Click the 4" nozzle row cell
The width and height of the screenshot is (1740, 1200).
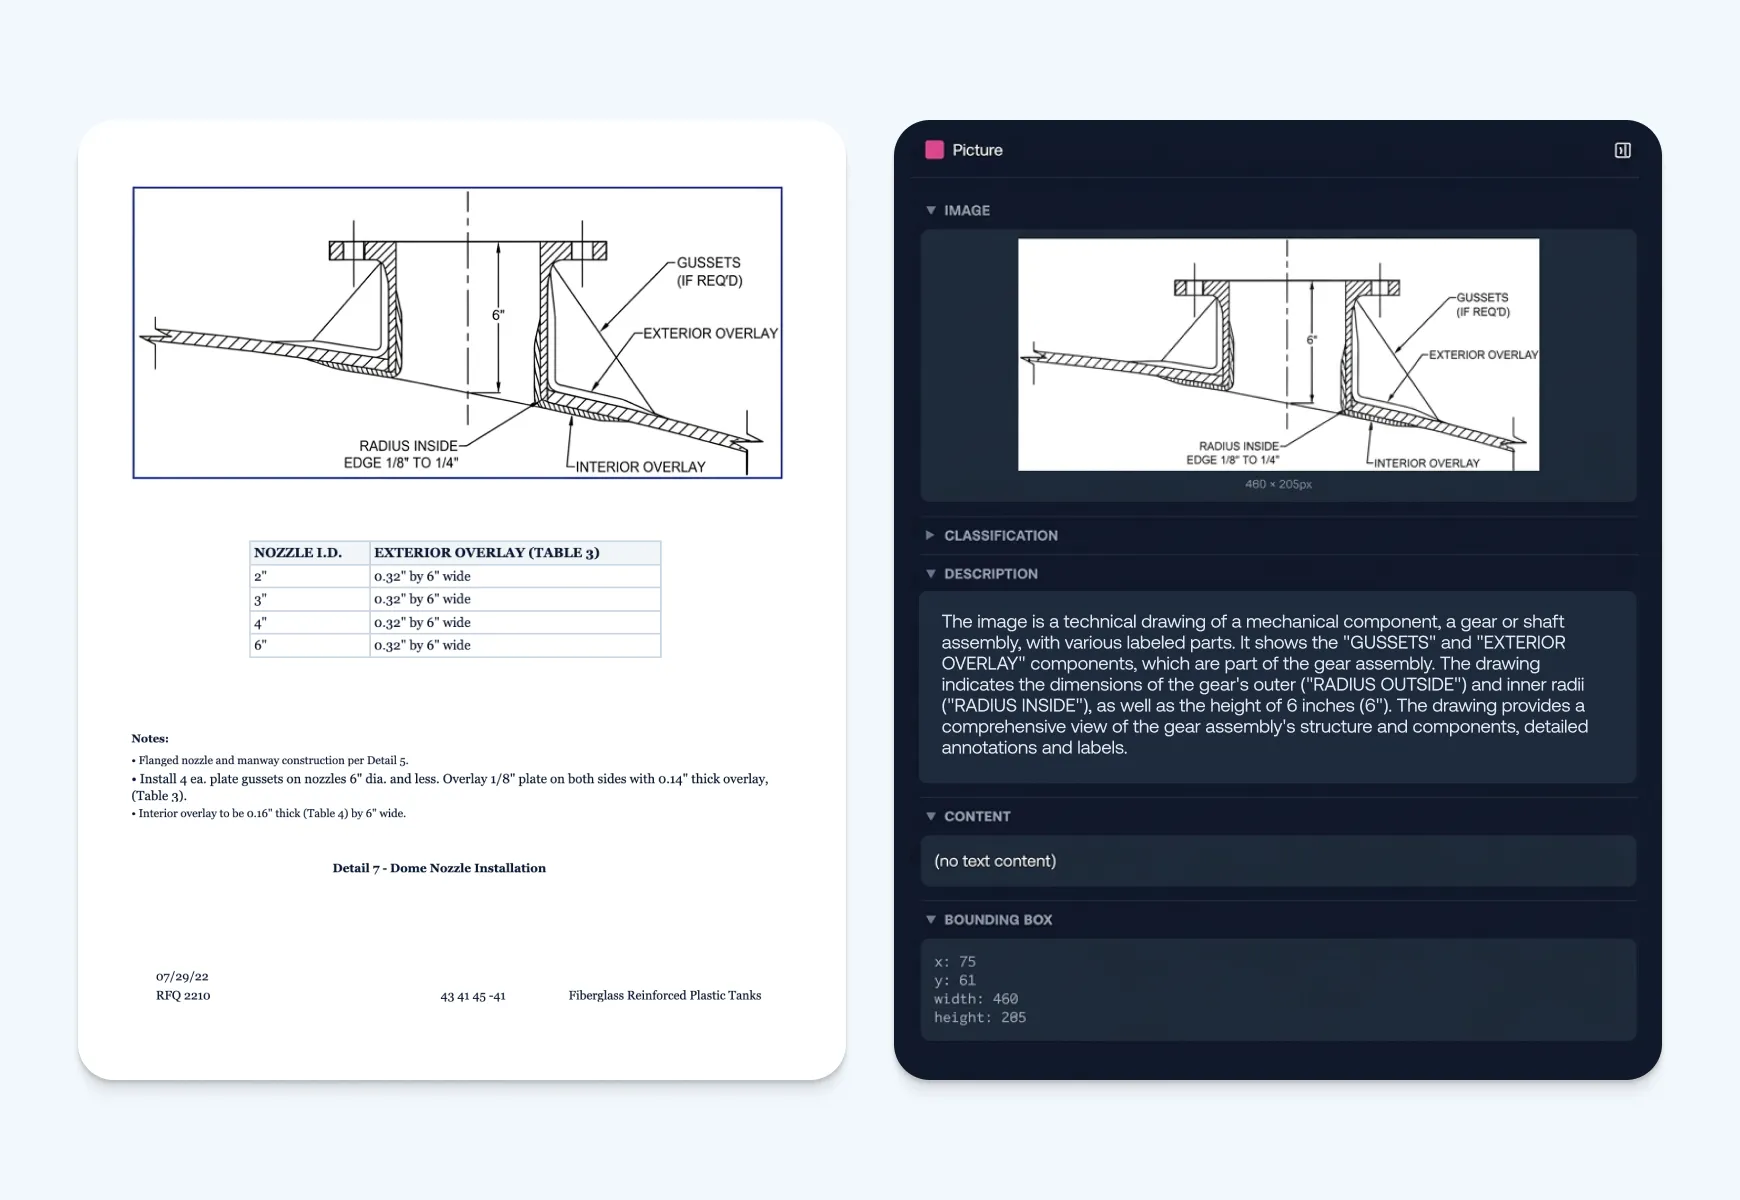[309, 622]
